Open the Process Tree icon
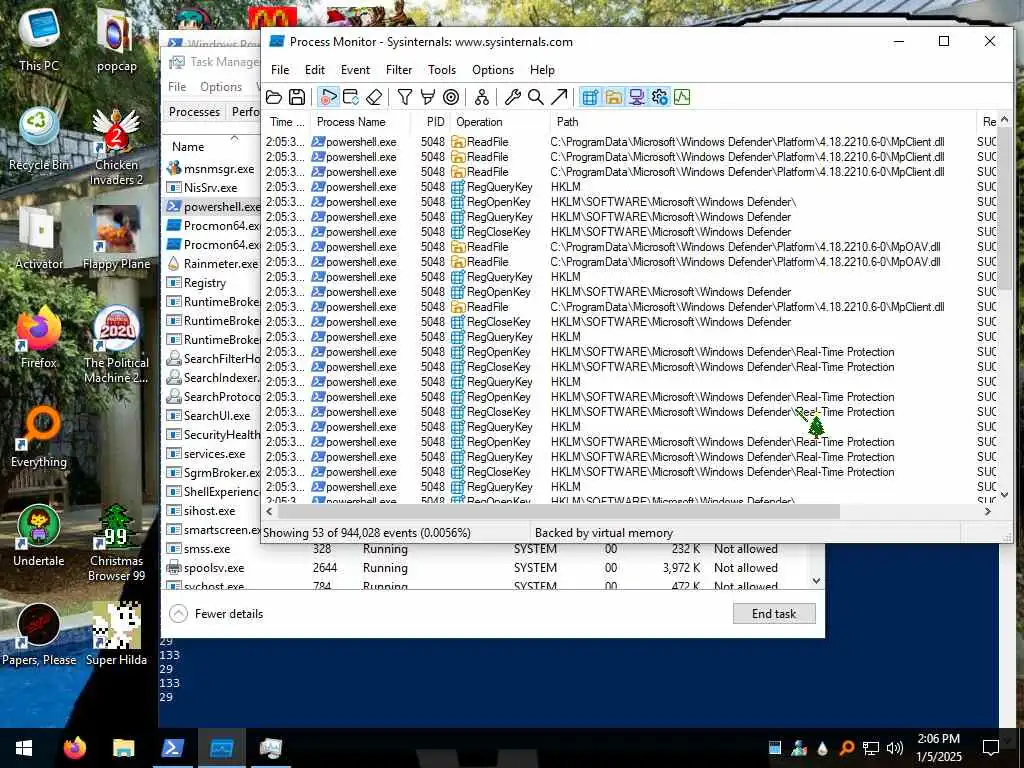Screen dimensions: 1024x768 pyautogui.click(x=482, y=97)
